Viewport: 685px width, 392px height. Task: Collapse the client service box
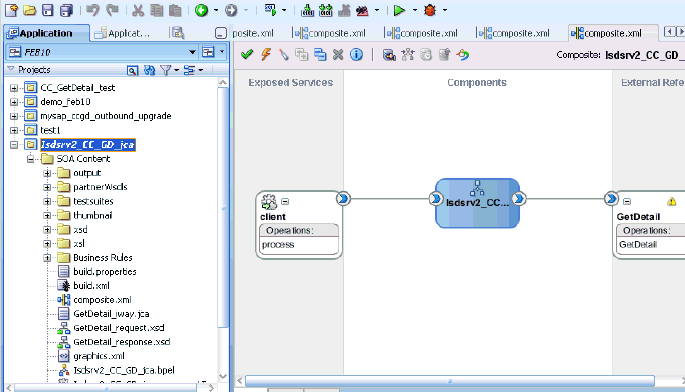(x=285, y=201)
